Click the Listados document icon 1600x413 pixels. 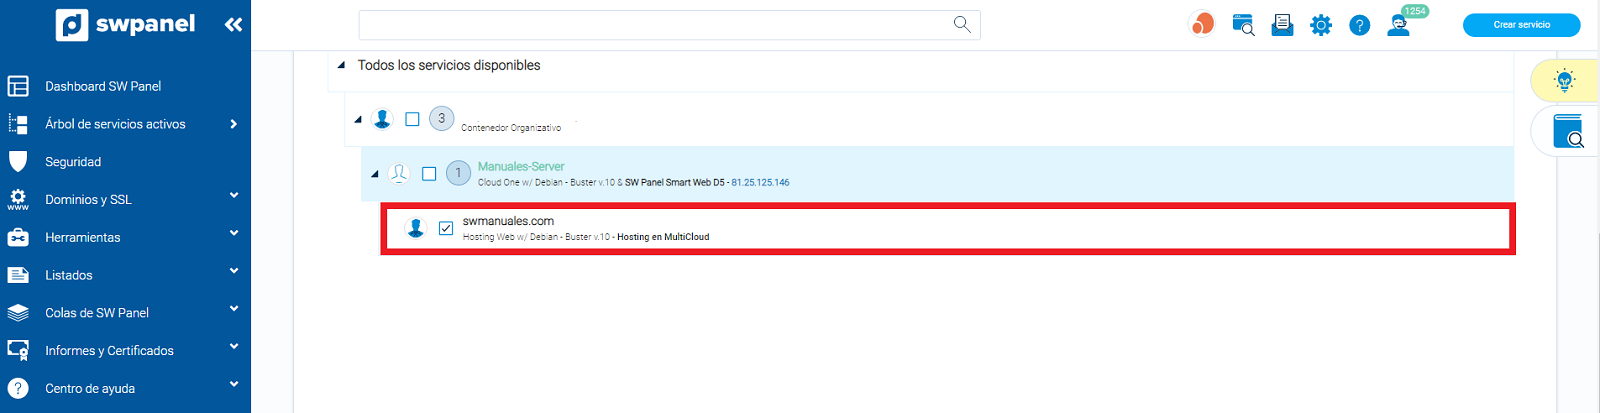click(18, 275)
